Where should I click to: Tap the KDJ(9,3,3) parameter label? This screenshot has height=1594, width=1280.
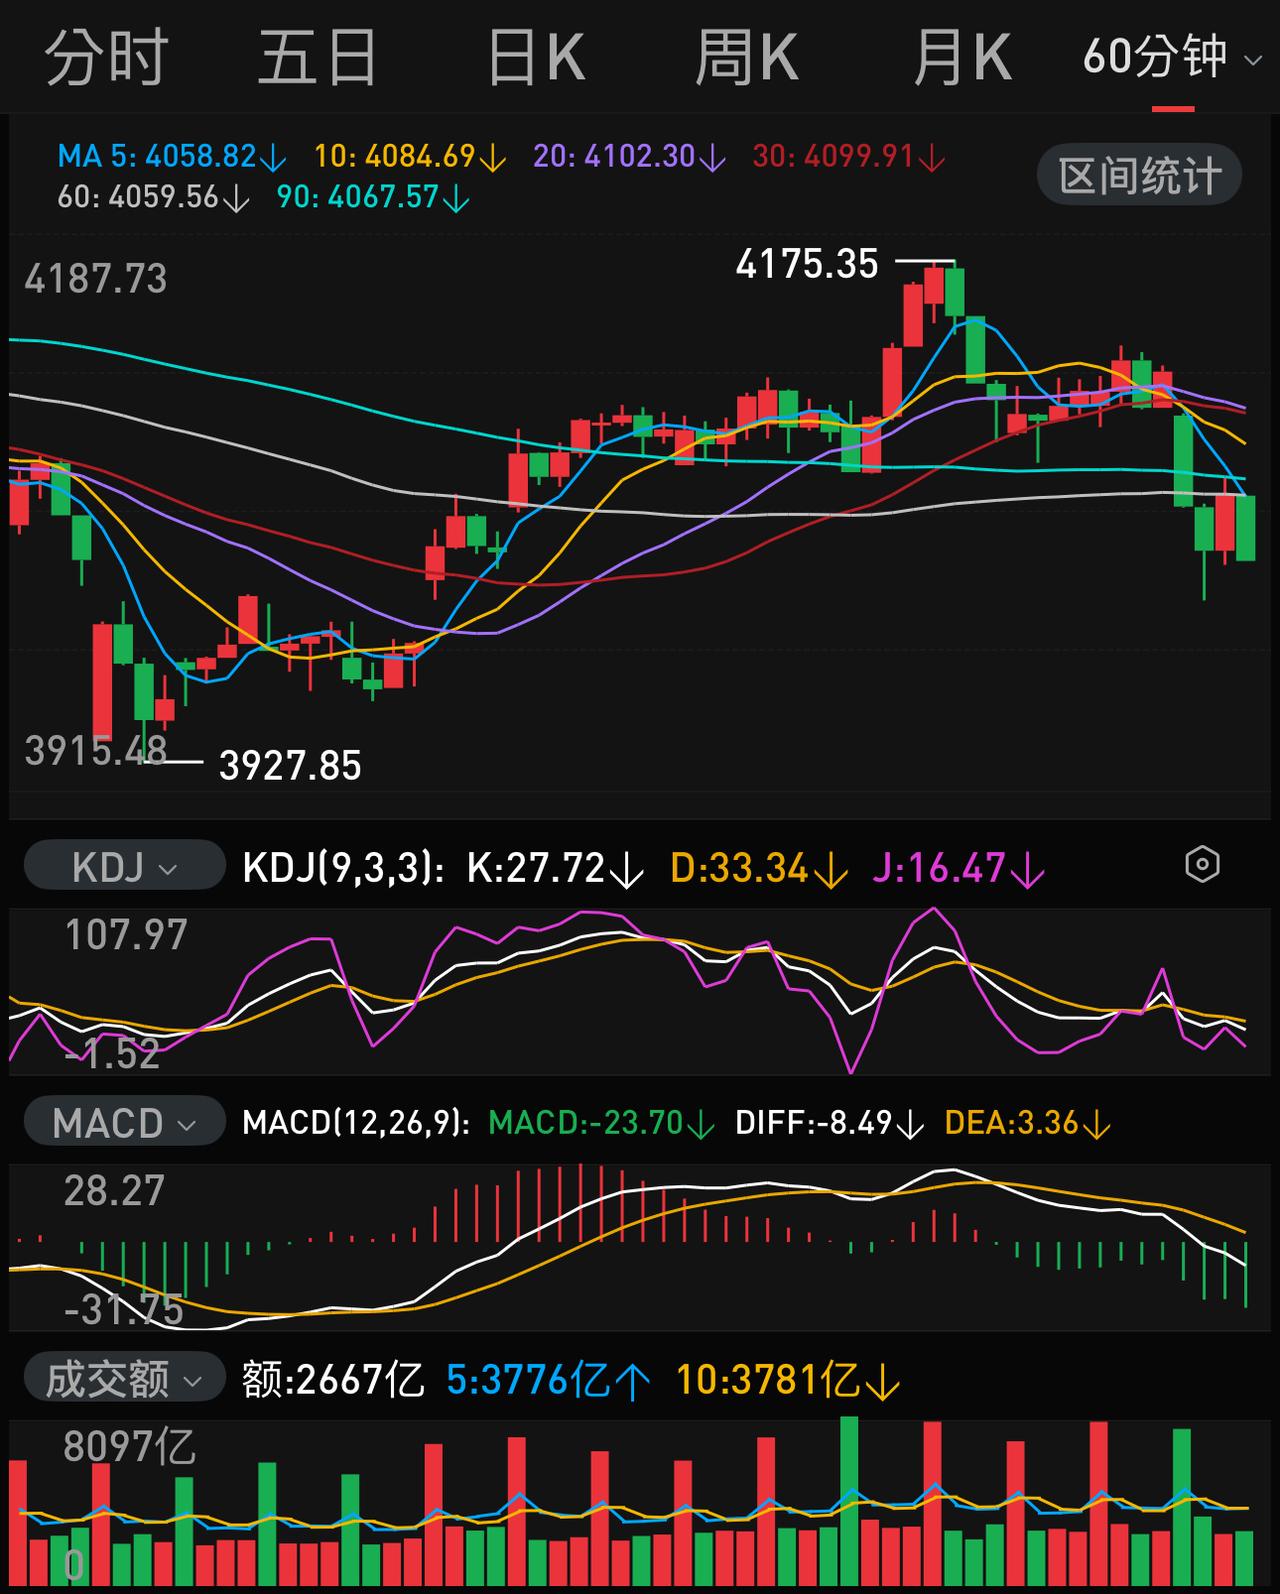(343, 867)
